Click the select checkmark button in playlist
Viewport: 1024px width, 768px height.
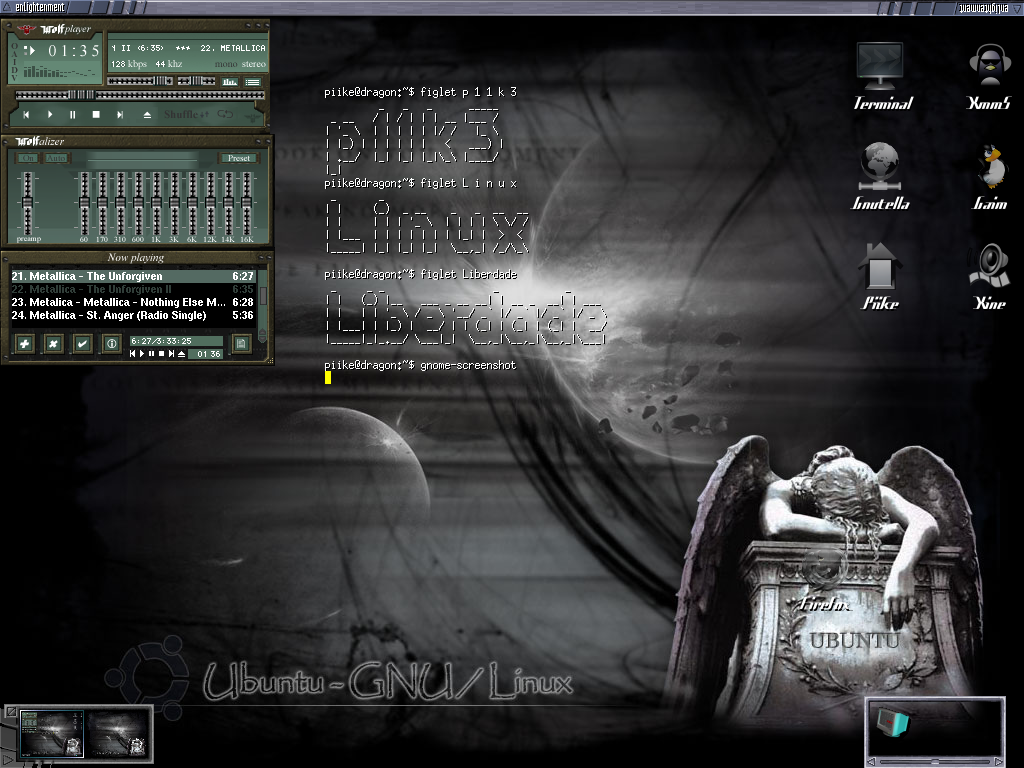pos(82,344)
